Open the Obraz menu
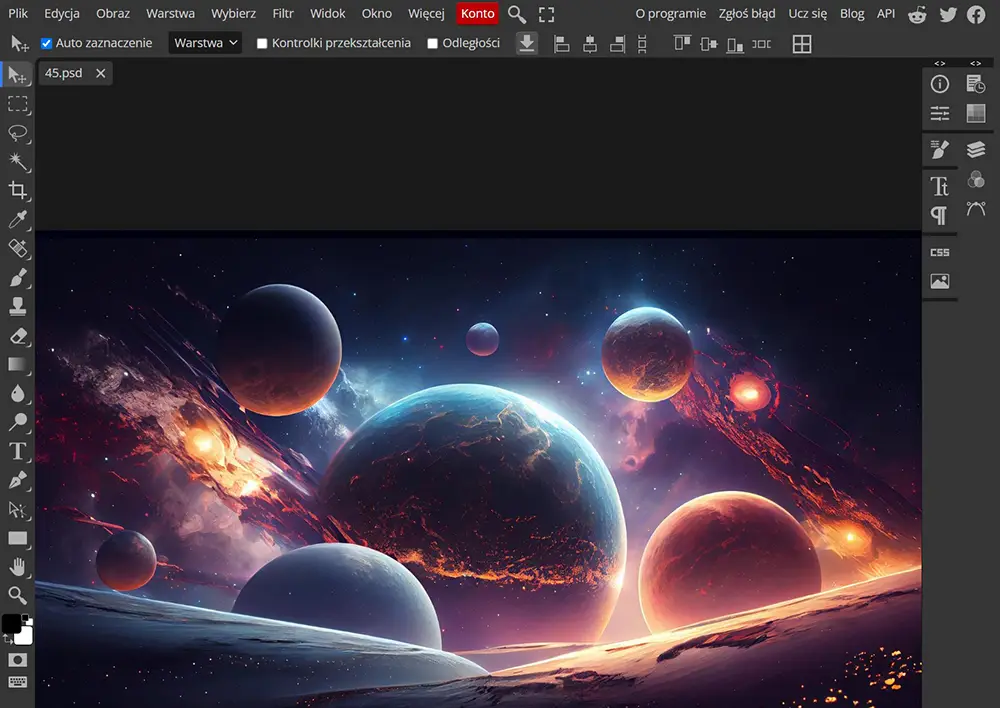Screen dimensions: 1000x708 coord(113,13)
